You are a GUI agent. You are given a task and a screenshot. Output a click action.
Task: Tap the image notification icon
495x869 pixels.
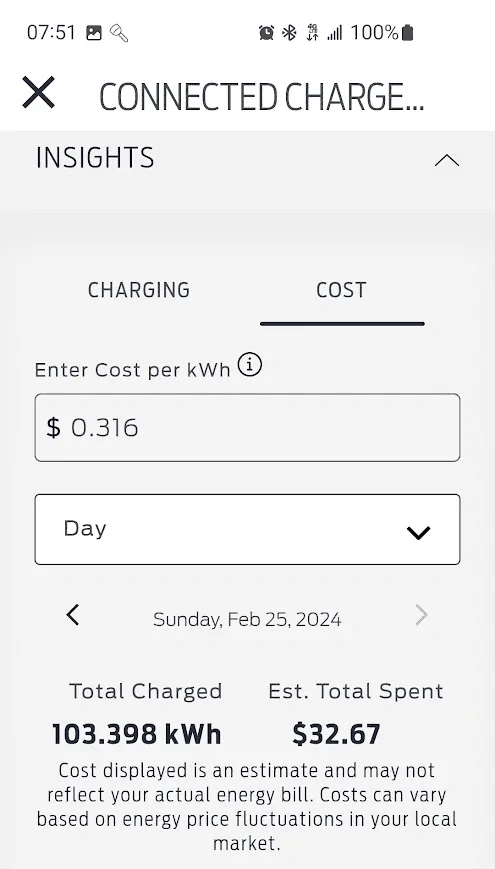tap(94, 33)
